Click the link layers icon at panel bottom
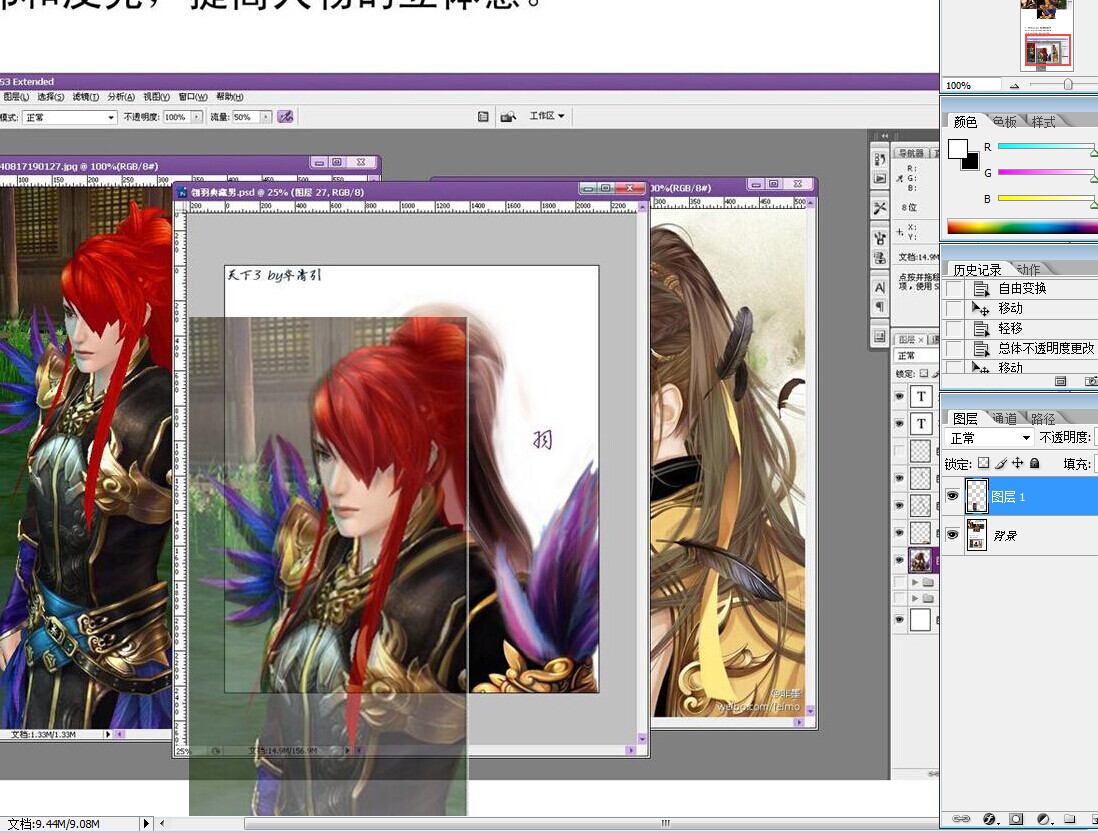This screenshot has height=833, width=1098. (961, 818)
